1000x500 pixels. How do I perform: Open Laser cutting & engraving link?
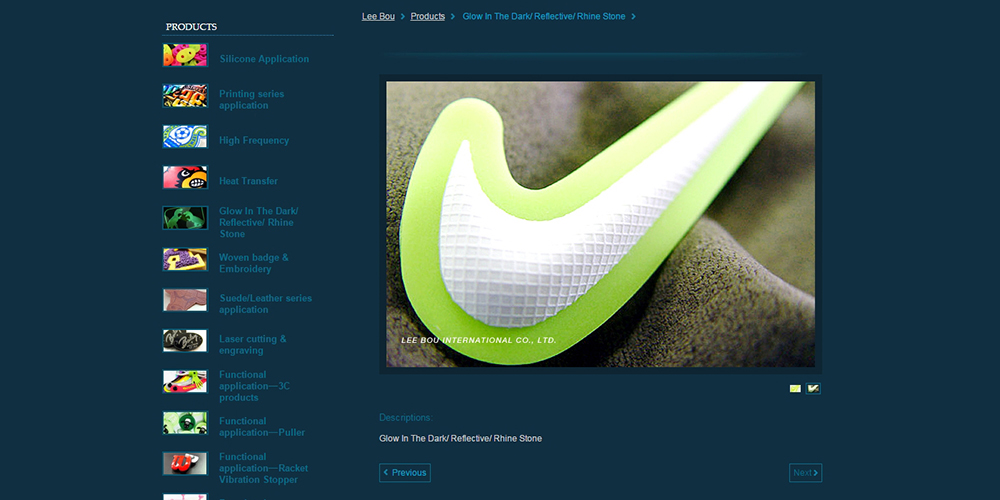(x=253, y=344)
